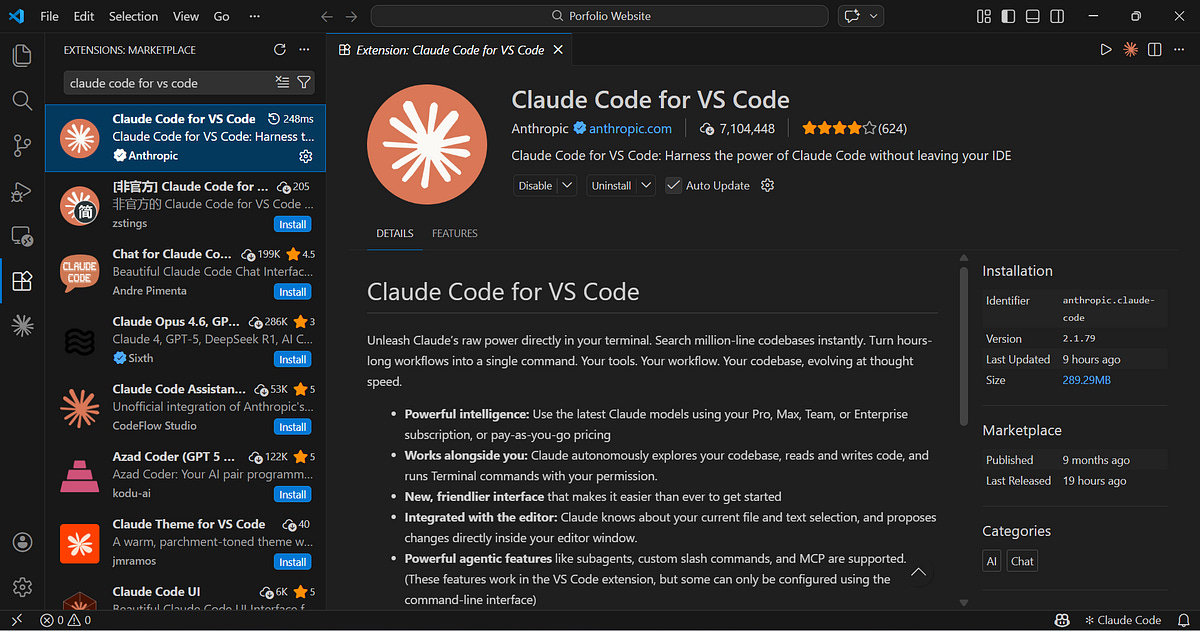The image size is (1200, 631).
Task: Select the DETAILS tab
Action: (395, 233)
